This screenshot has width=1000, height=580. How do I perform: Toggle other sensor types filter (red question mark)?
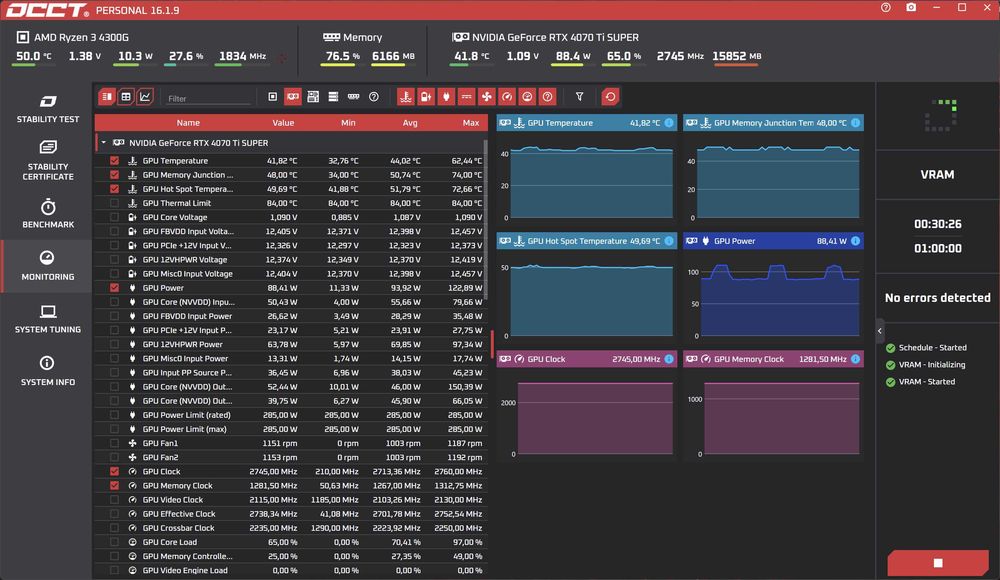(547, 97)
